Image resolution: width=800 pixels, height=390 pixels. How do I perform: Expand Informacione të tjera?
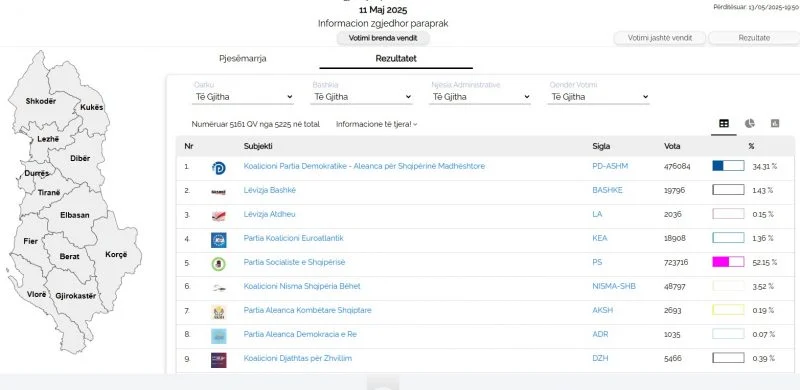377,124
